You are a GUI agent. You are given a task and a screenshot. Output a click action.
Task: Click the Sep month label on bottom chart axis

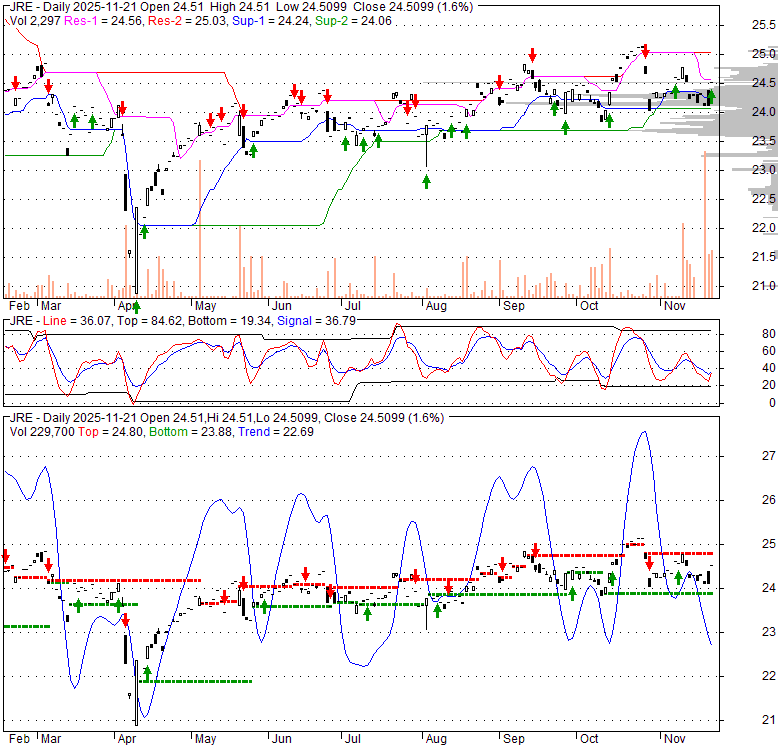[514, 739]
